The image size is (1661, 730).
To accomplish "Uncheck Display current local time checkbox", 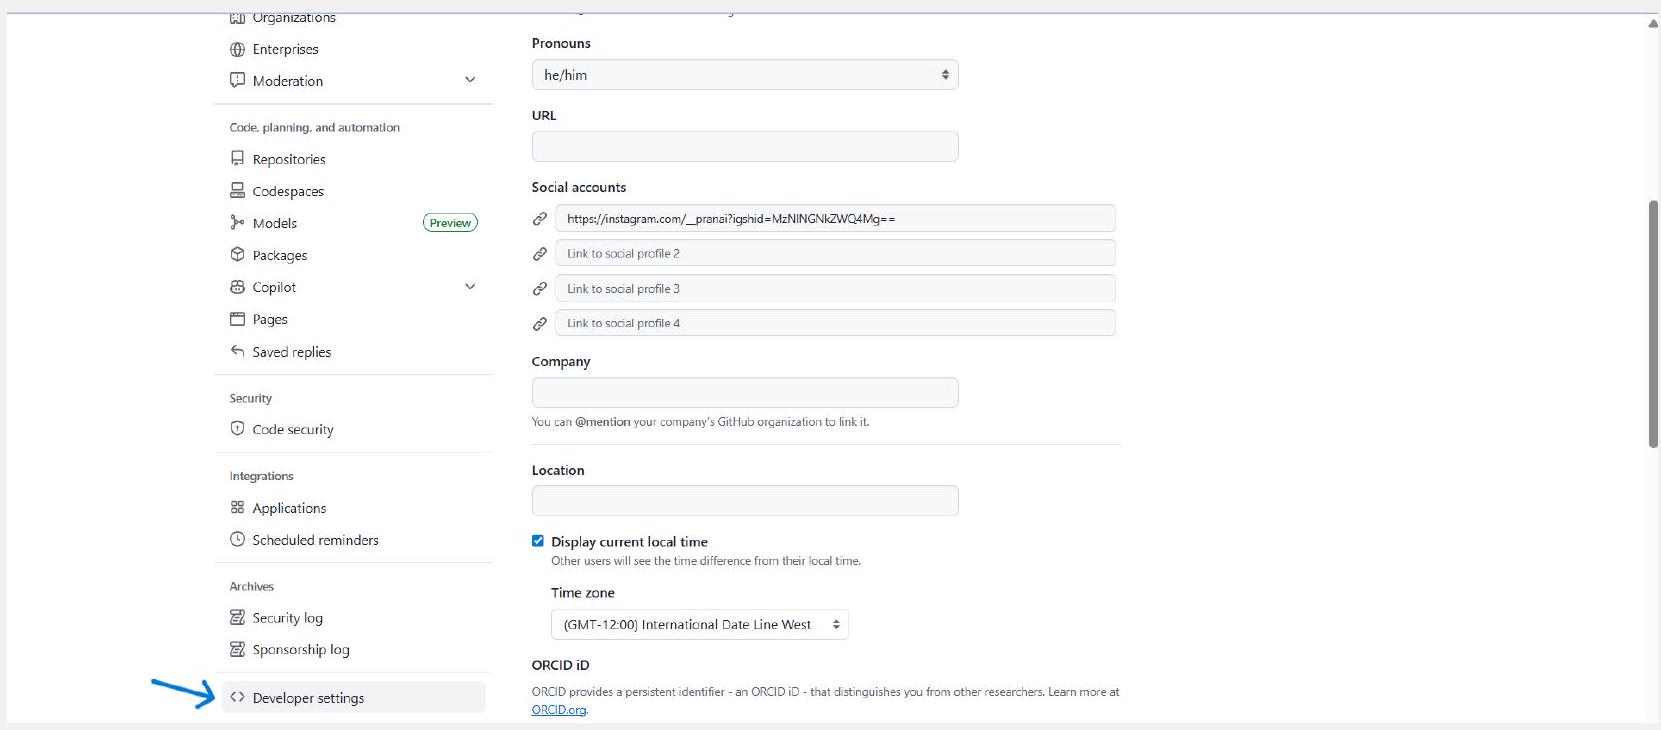I will tap(538, 541).
